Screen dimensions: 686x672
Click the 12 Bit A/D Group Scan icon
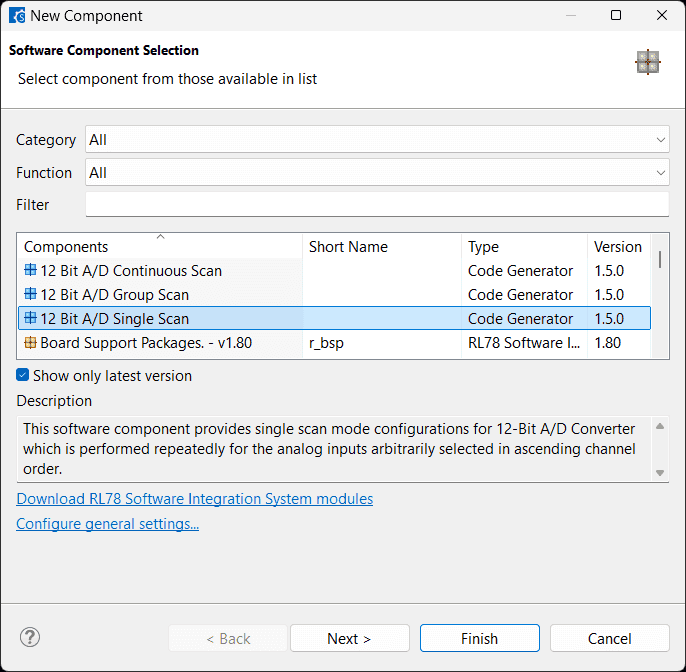(x=30, y=295)
